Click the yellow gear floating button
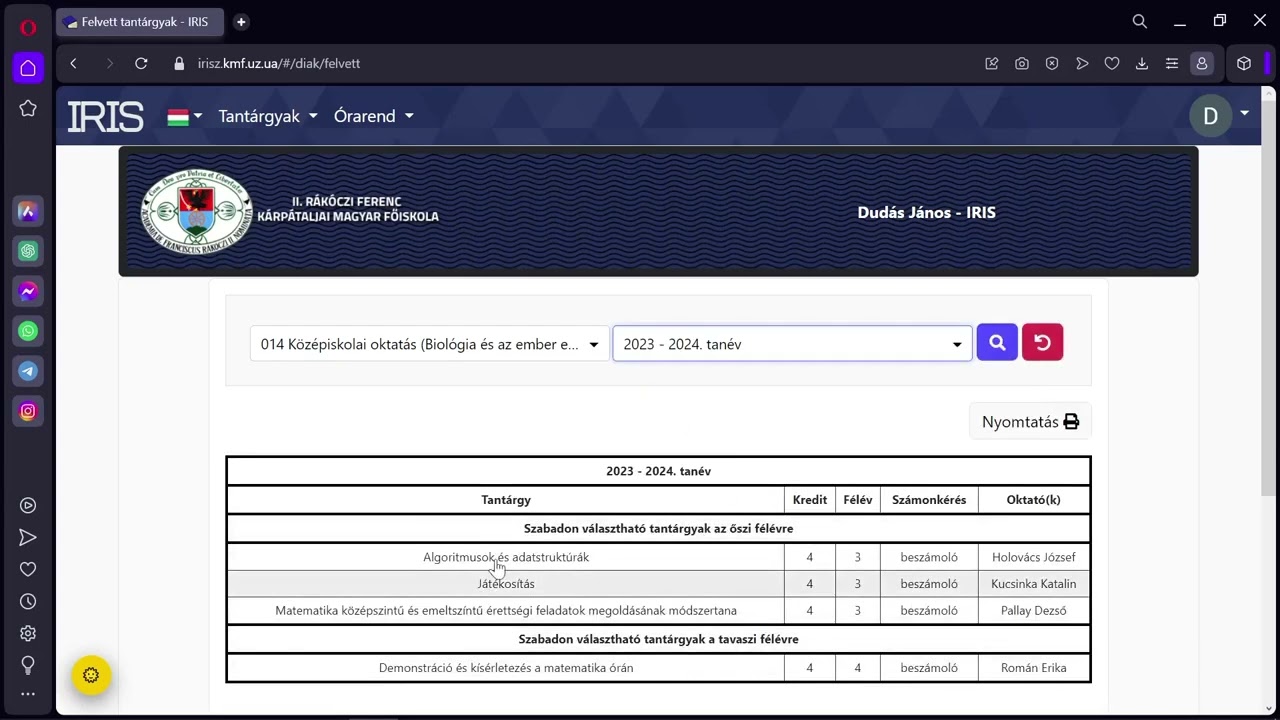1280x720 pixels. (91, 675)
